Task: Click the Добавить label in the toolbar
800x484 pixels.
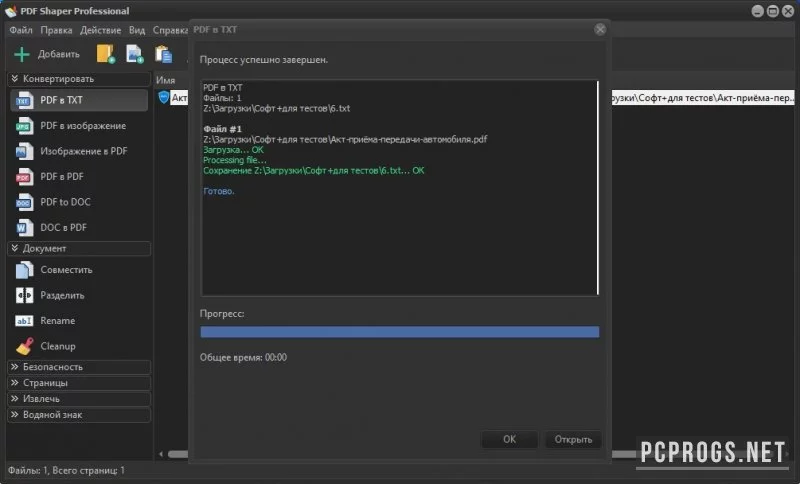Action: [x=59, y=54]
